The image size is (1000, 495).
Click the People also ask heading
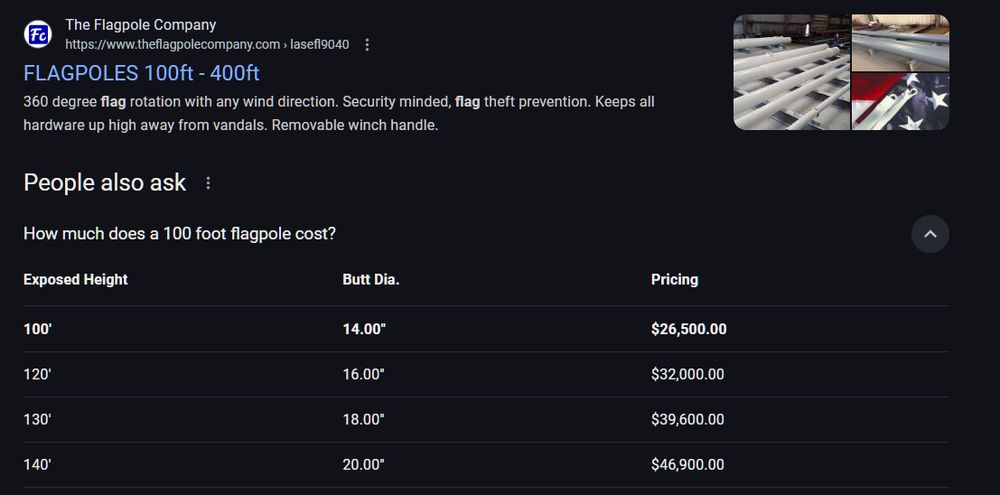[x=104, y=183]
